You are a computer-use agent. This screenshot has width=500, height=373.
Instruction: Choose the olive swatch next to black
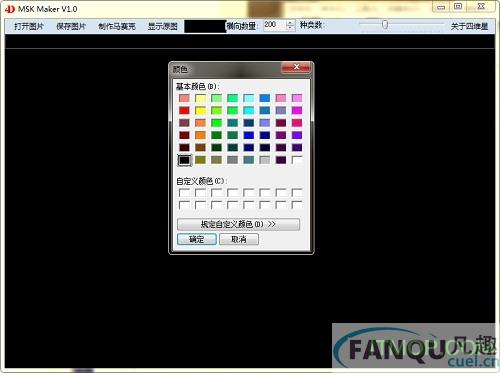coord(200,160)
